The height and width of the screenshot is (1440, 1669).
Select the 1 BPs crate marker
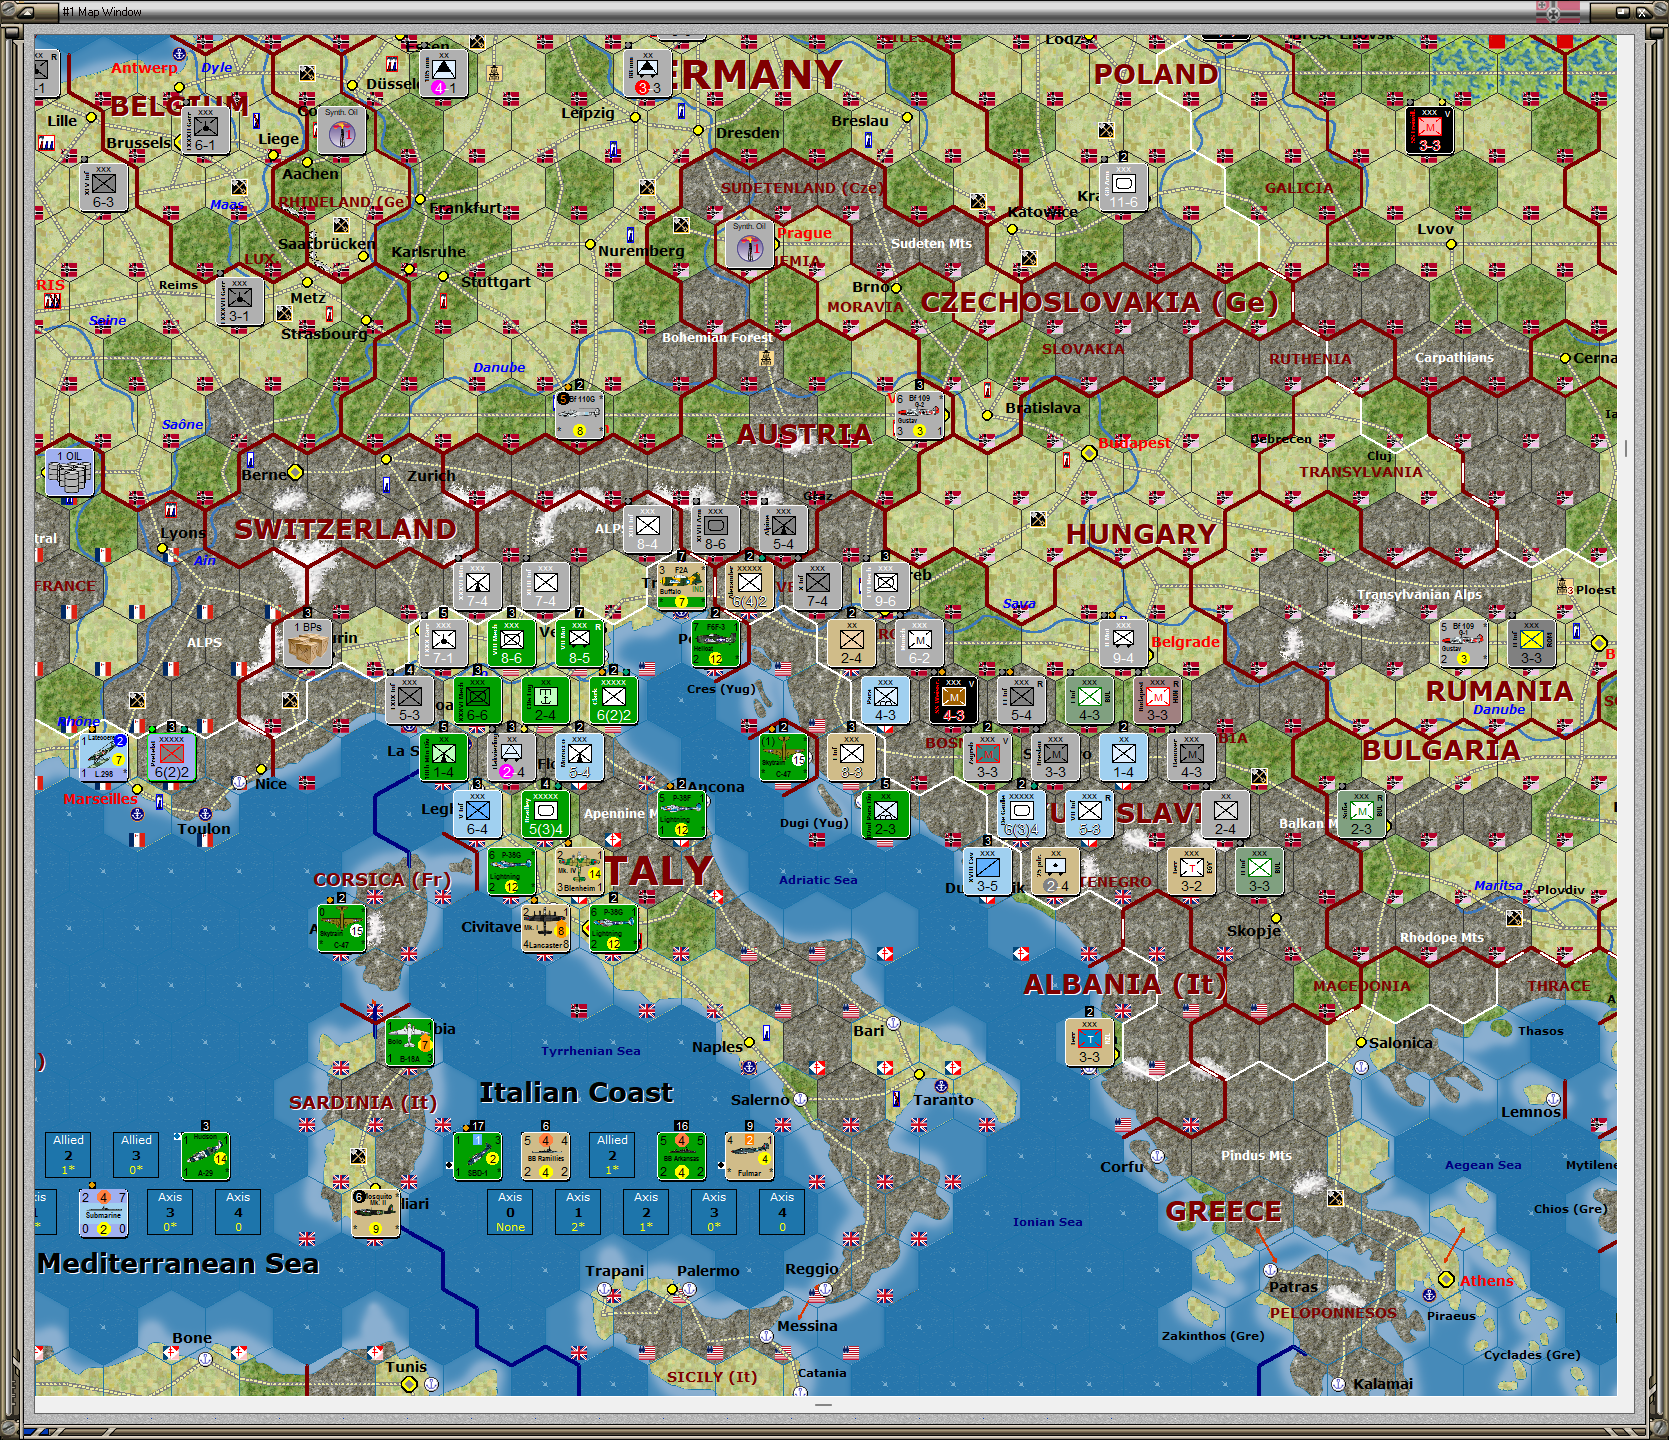[307, 643]
